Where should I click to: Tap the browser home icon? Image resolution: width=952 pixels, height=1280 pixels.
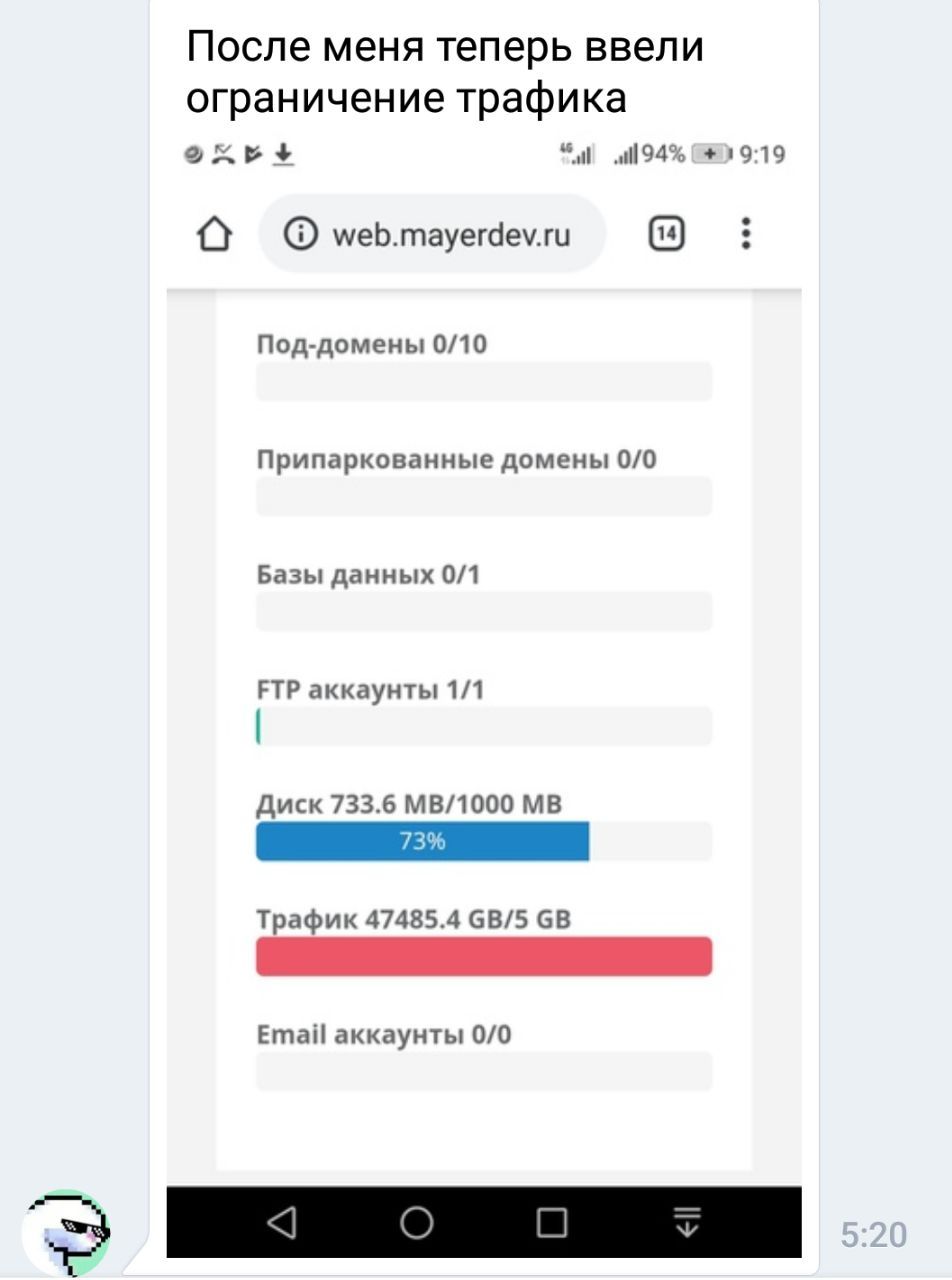point(213,235)
